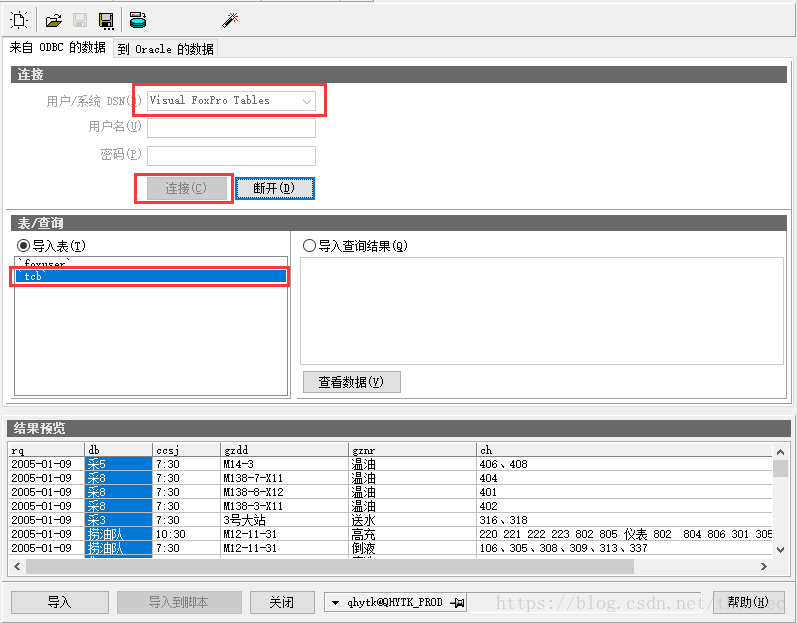Click the gznr column header

(412, 450)
